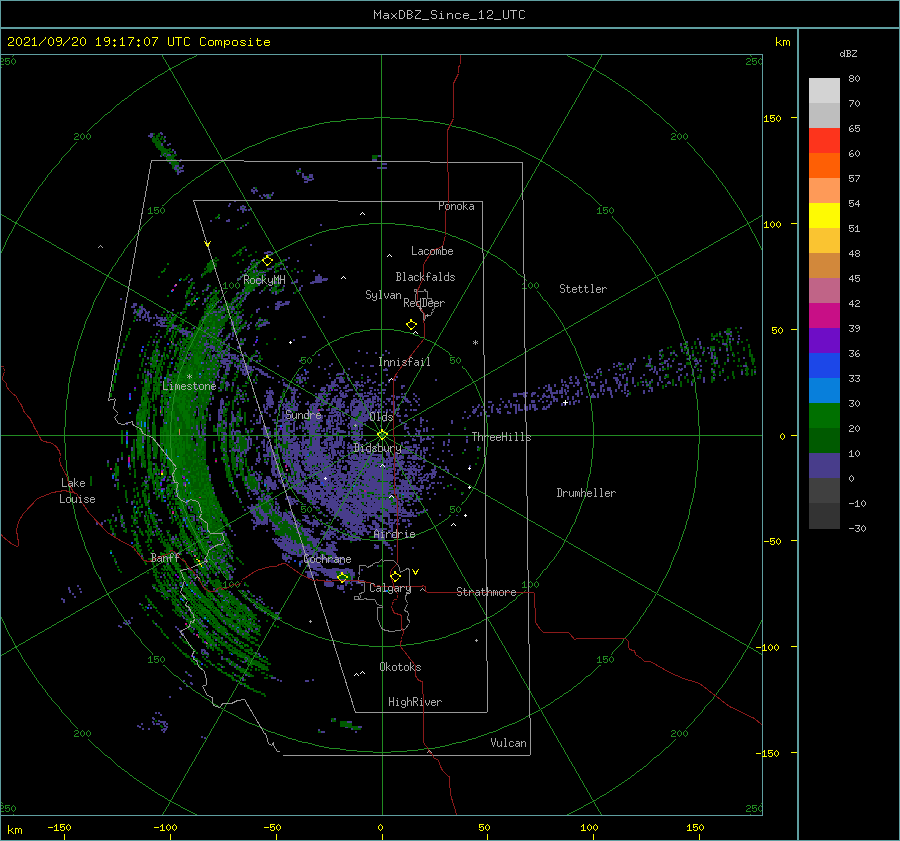Click the MaxDBZ_Since_12_UTC title
The height and width of the screenshot is (841, 900).
click(x=449, y=15)
